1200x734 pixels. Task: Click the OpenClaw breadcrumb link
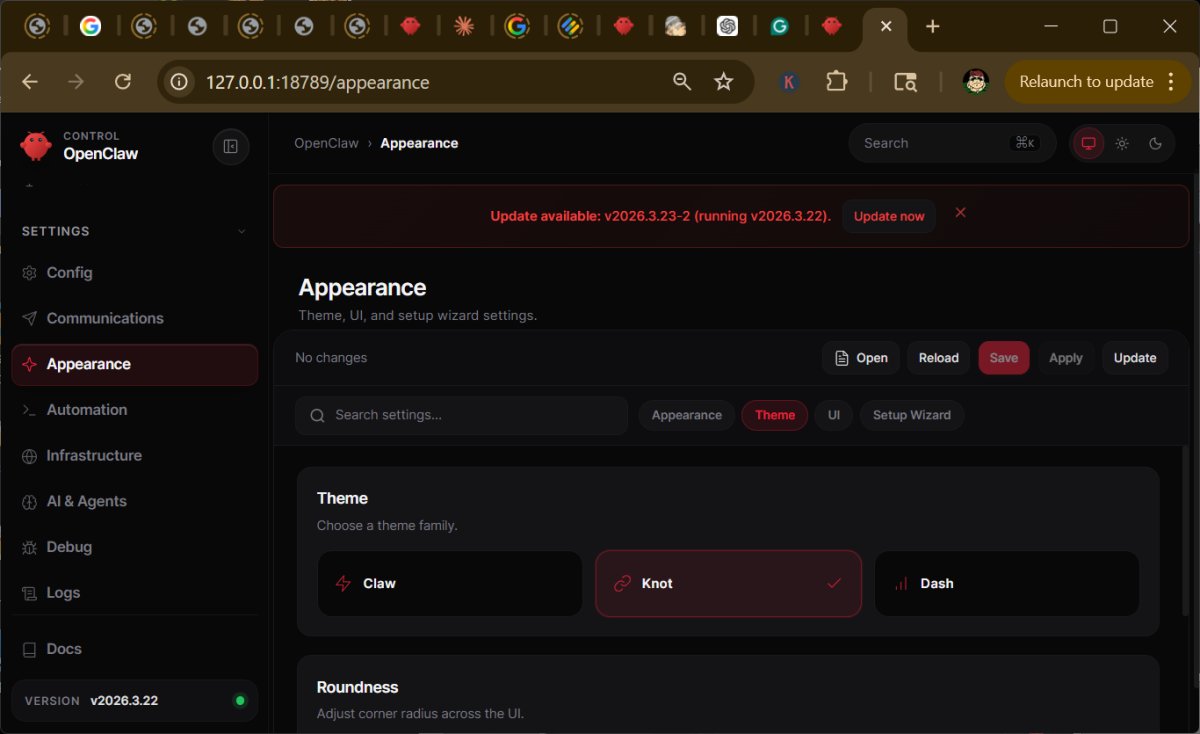(326, 143)
